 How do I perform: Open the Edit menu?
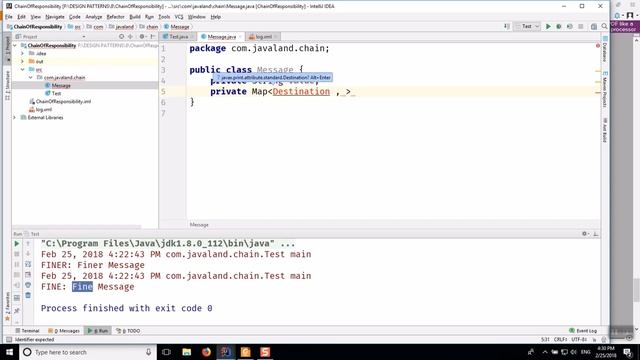click(x=21, y=17)
